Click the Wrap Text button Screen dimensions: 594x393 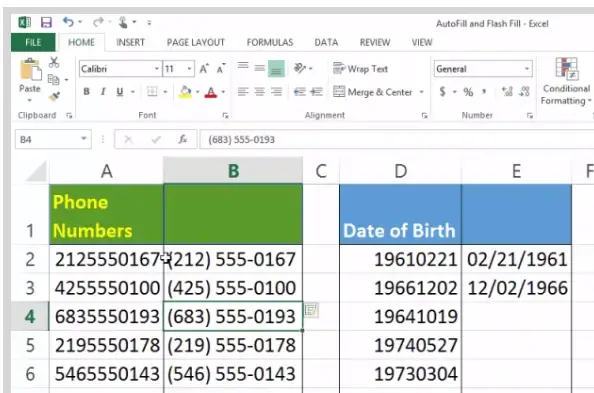coord(360,69)
